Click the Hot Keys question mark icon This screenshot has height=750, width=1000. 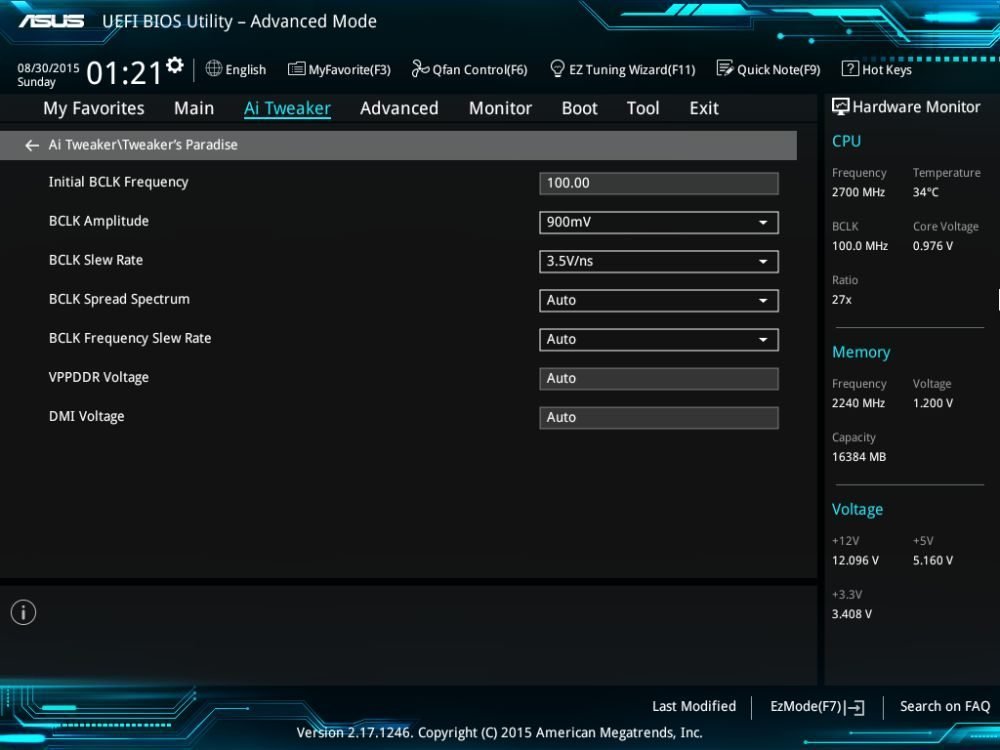tap(850, 68)
